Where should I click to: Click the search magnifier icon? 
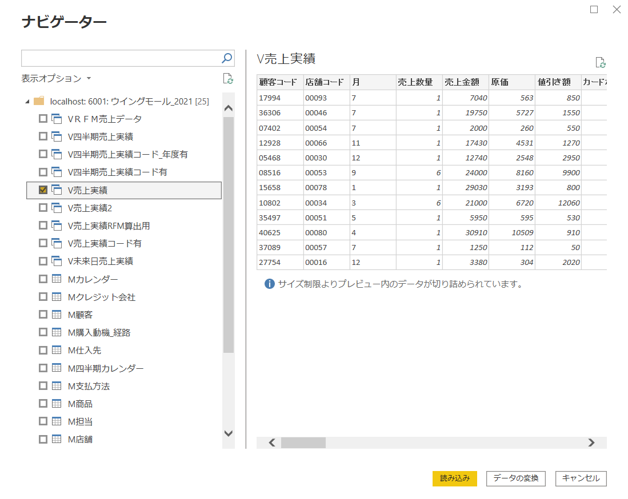(227, 58)
